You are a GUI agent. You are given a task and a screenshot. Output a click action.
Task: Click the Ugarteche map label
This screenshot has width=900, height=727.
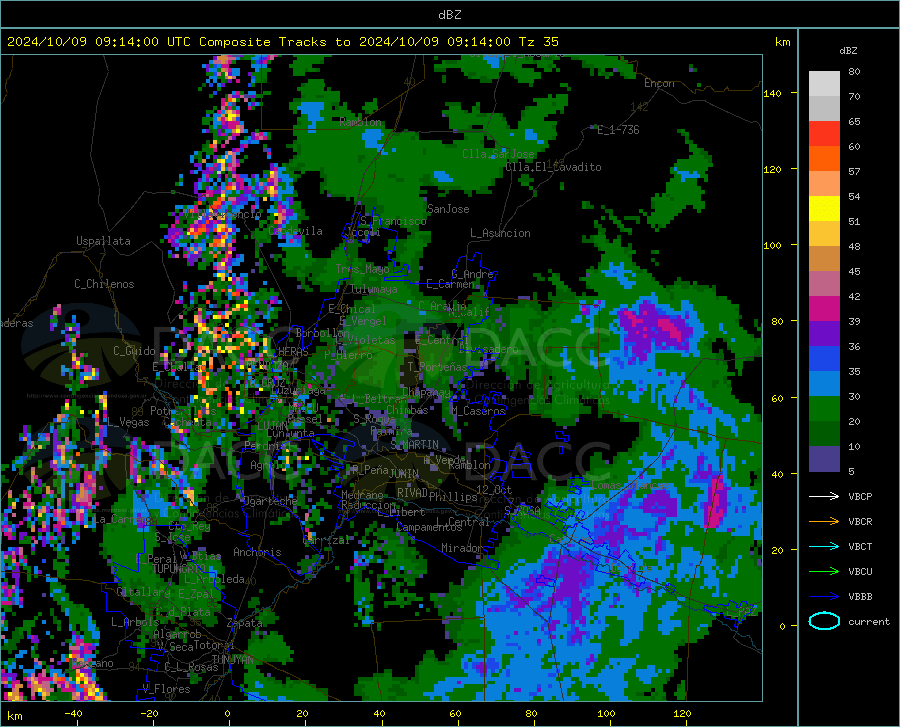point(270,500)
